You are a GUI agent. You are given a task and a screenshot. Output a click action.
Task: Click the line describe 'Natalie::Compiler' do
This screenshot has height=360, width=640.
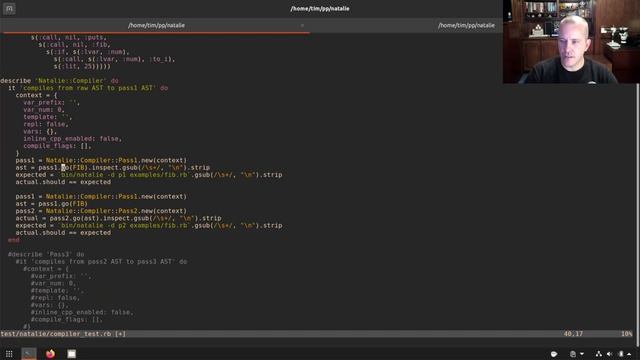tap(60, 81)
